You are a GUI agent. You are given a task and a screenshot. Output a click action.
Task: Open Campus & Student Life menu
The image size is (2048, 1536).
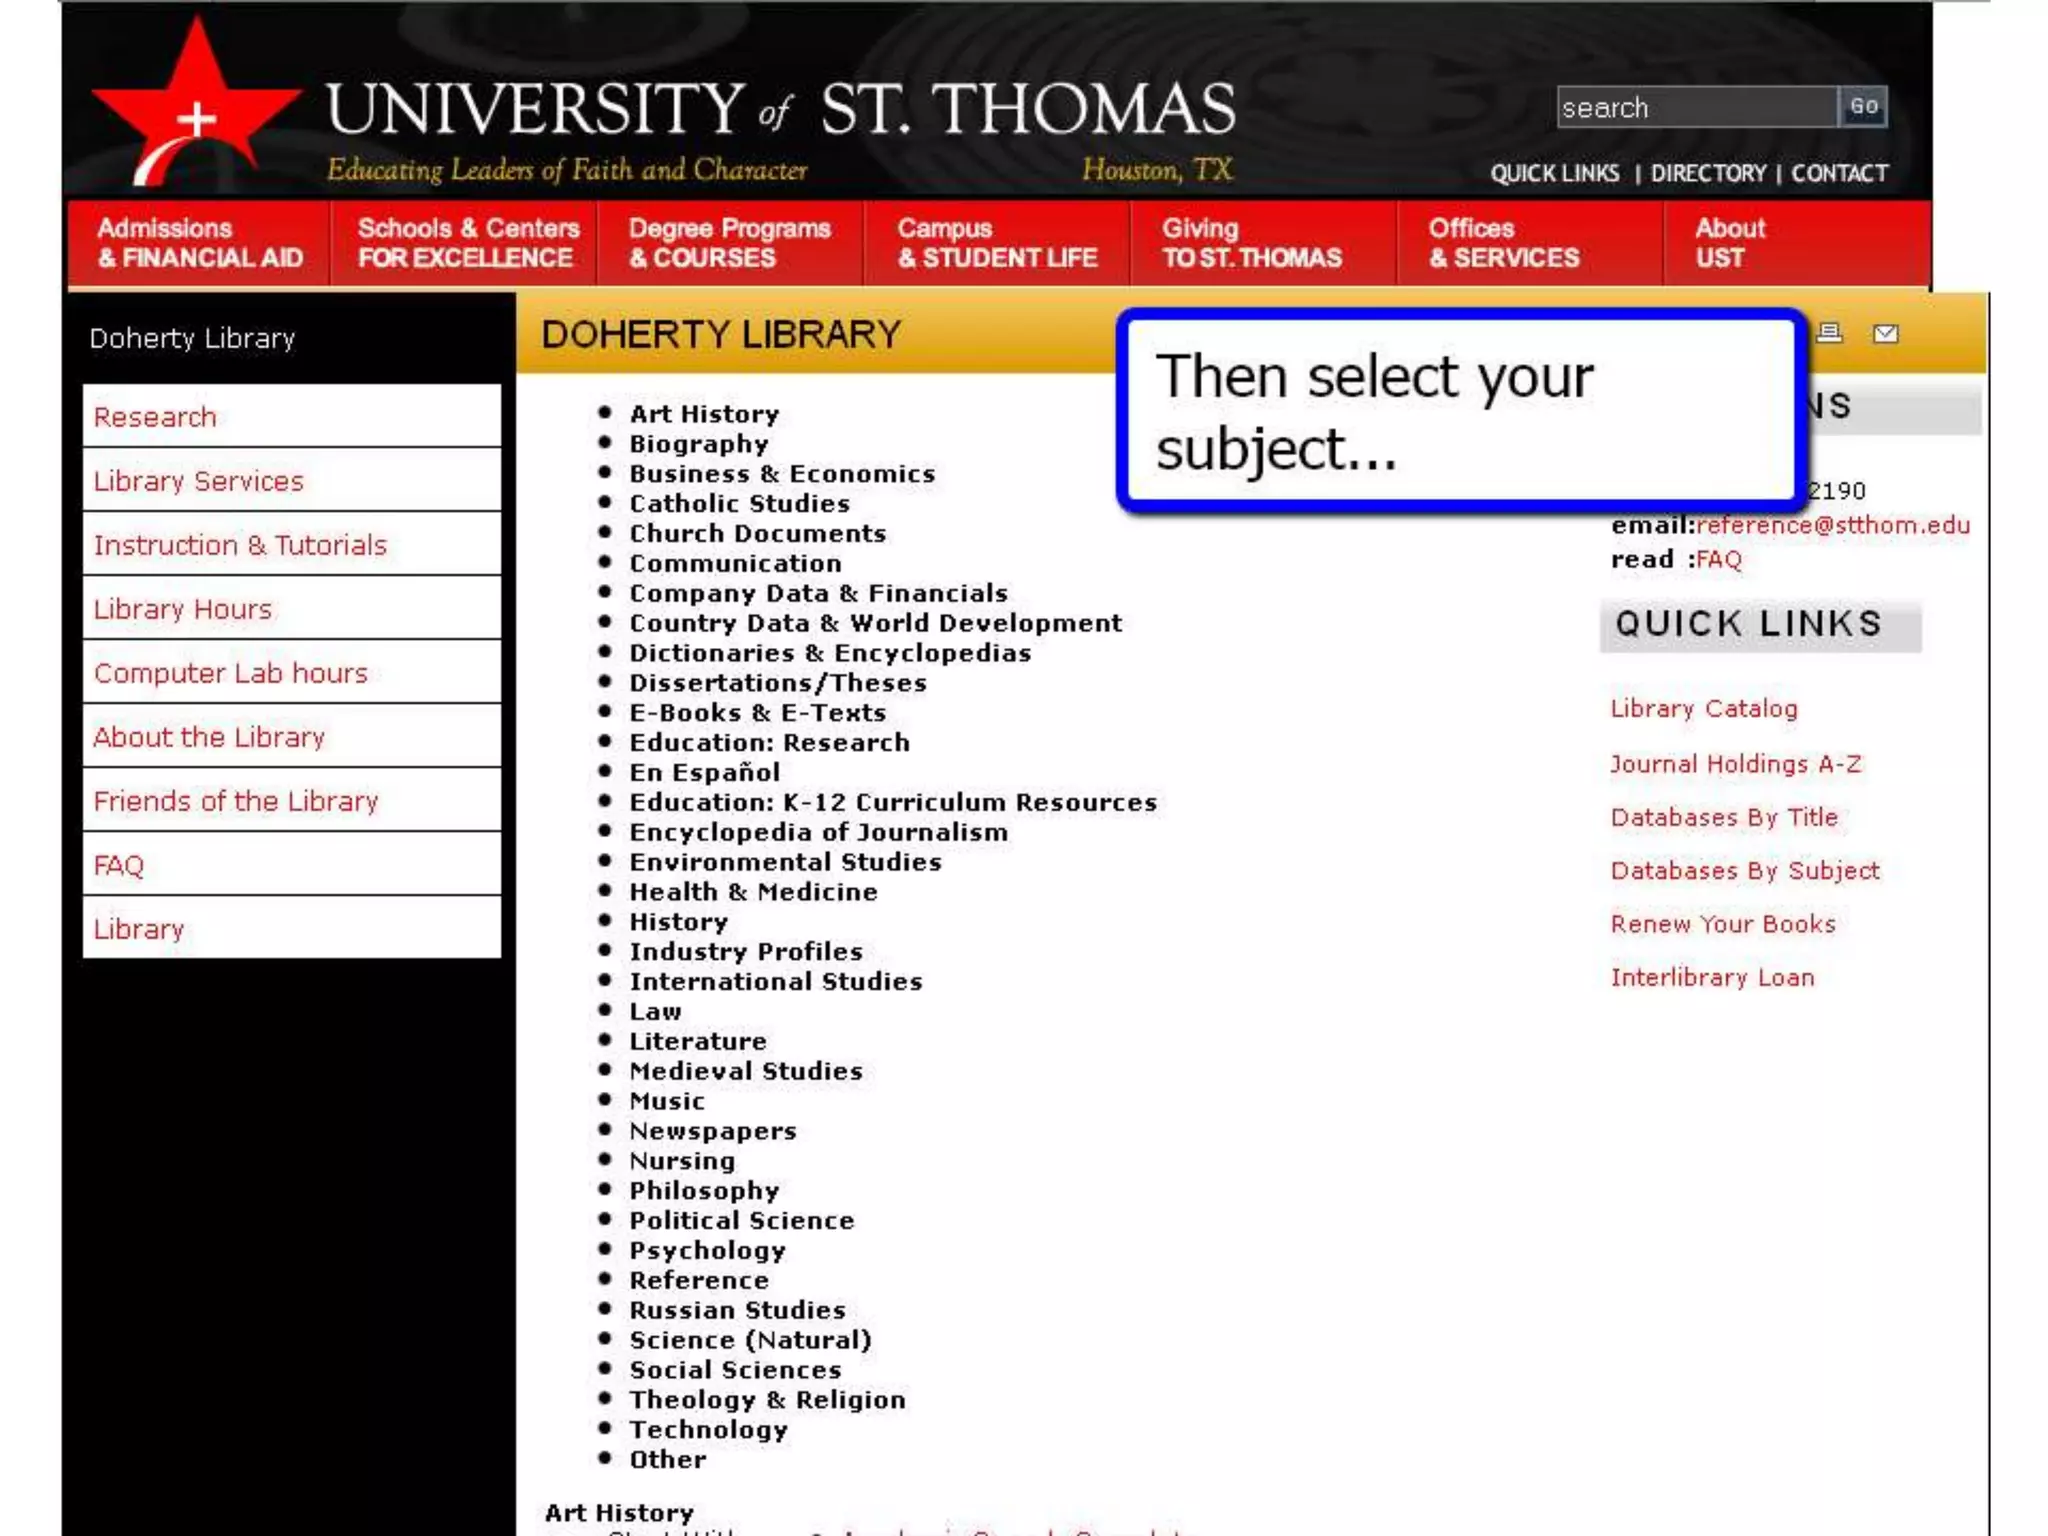(x=997, y=243)
